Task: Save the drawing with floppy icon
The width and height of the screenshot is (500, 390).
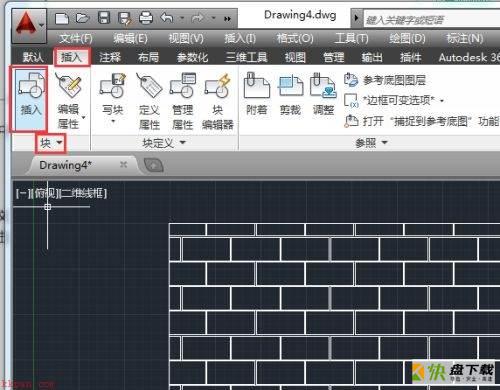Action: [104, 18]
